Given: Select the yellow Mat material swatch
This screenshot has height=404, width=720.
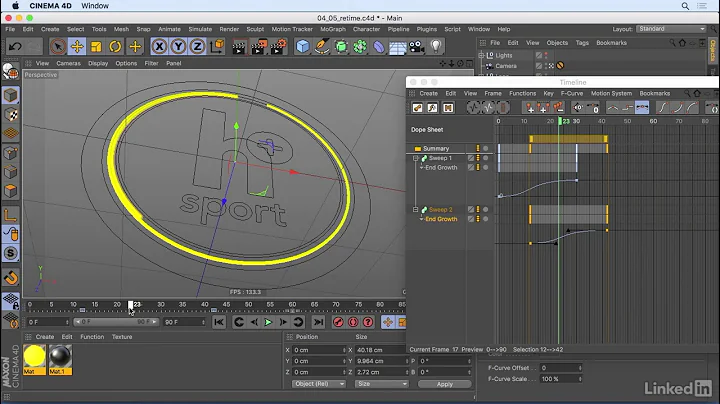Looking at the screenshot, I should [34, 360].
